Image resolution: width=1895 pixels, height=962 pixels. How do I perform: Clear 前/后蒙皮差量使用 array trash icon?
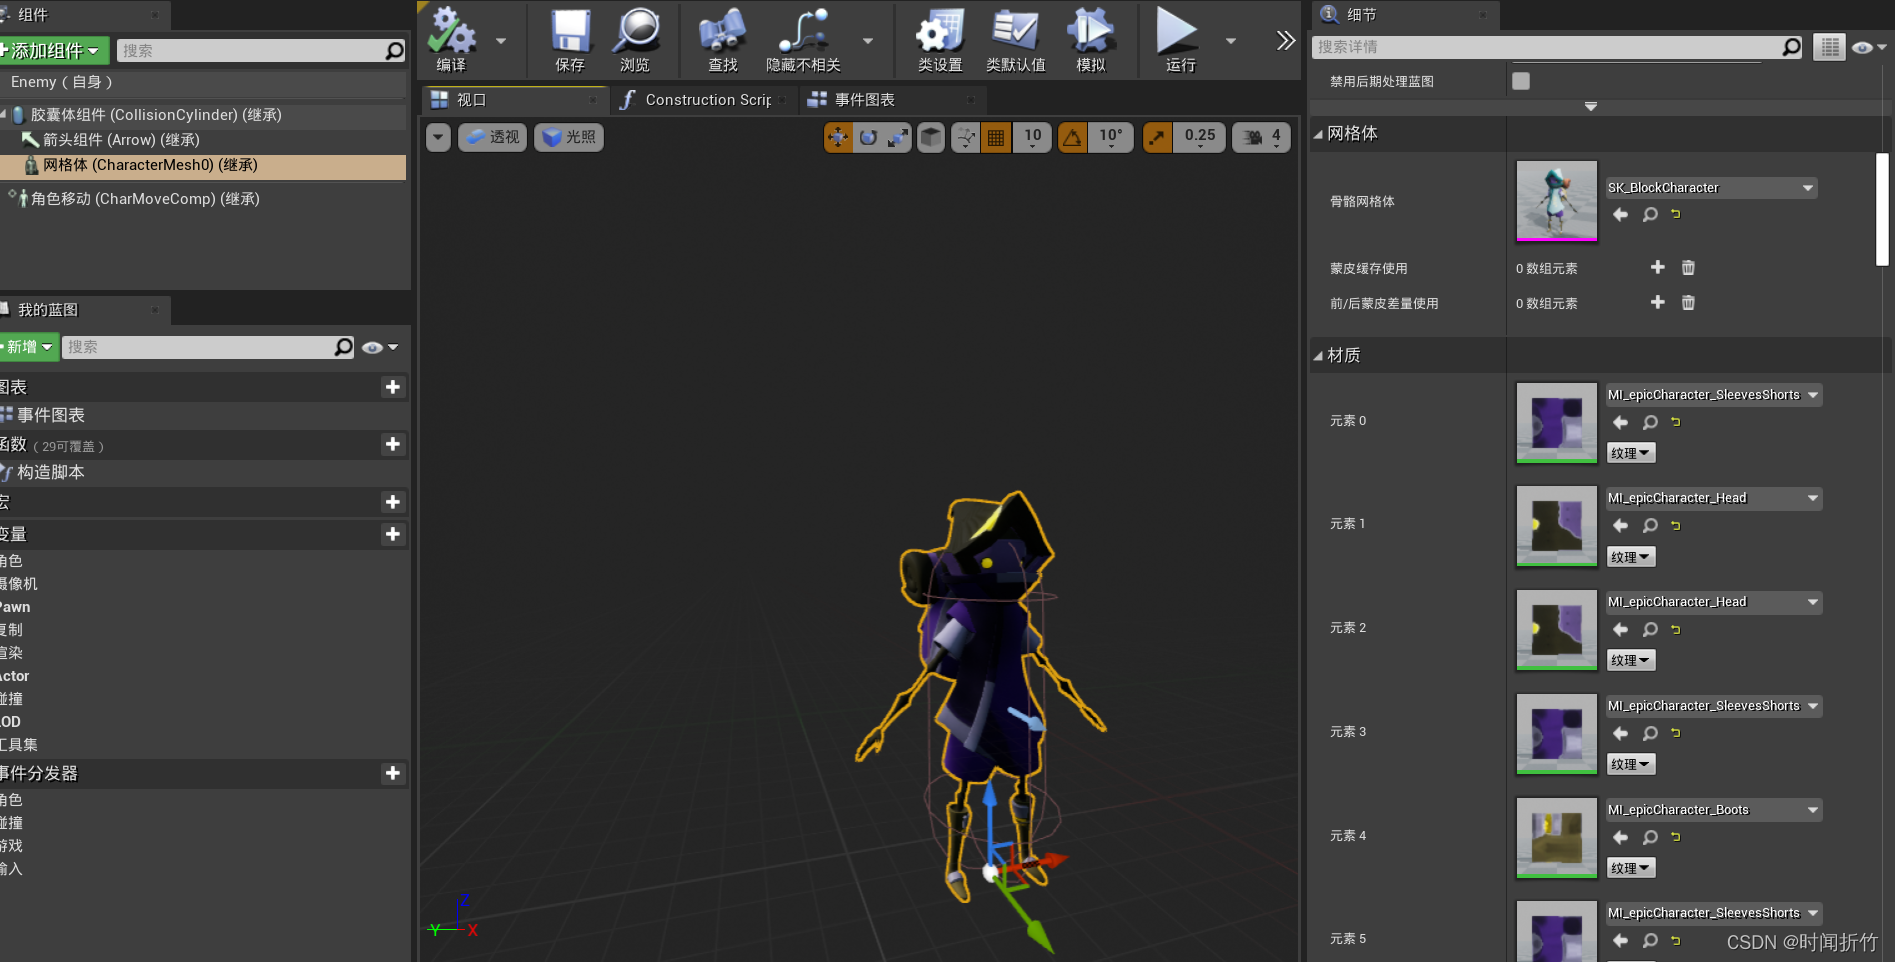tap(1688, 302)
